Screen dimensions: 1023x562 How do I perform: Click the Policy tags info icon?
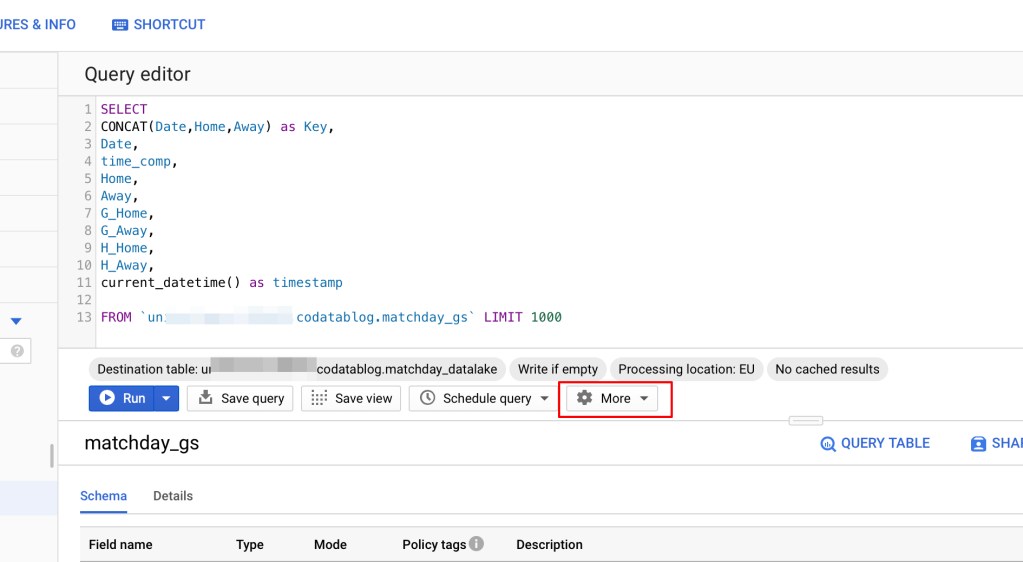[x=476, y=543]
